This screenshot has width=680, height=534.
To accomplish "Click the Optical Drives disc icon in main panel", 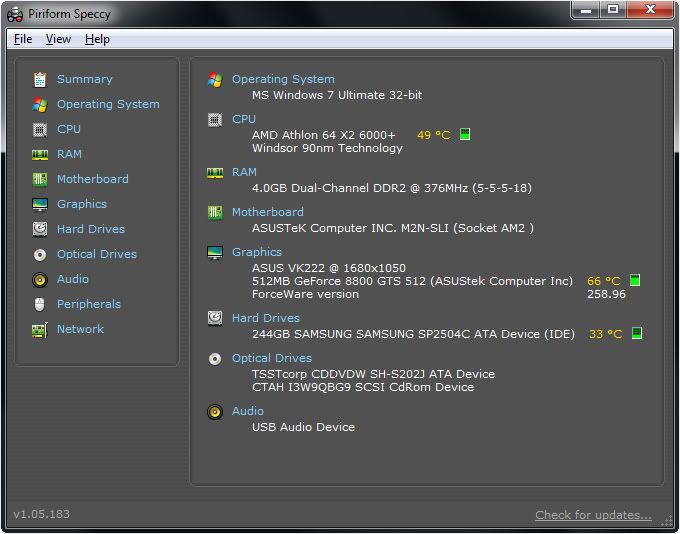I will 215,359.
